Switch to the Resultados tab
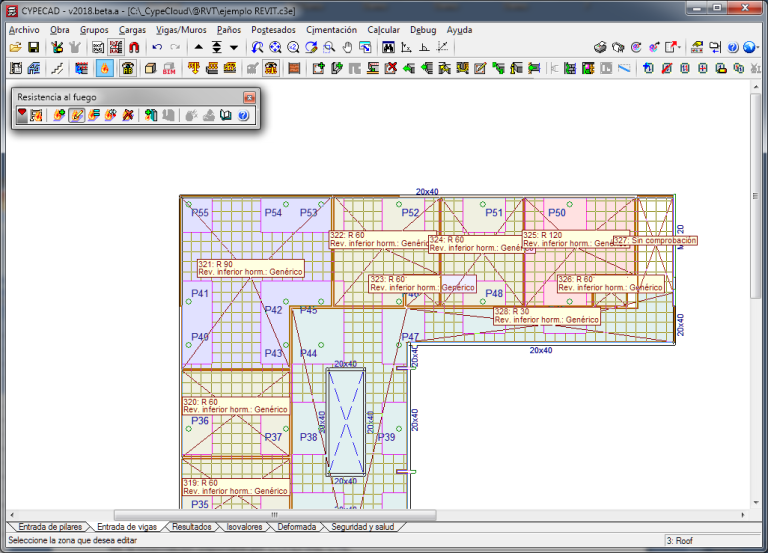The height and width of the screenshot is (553, 768). pyautogui.click(x=190, y=526)
